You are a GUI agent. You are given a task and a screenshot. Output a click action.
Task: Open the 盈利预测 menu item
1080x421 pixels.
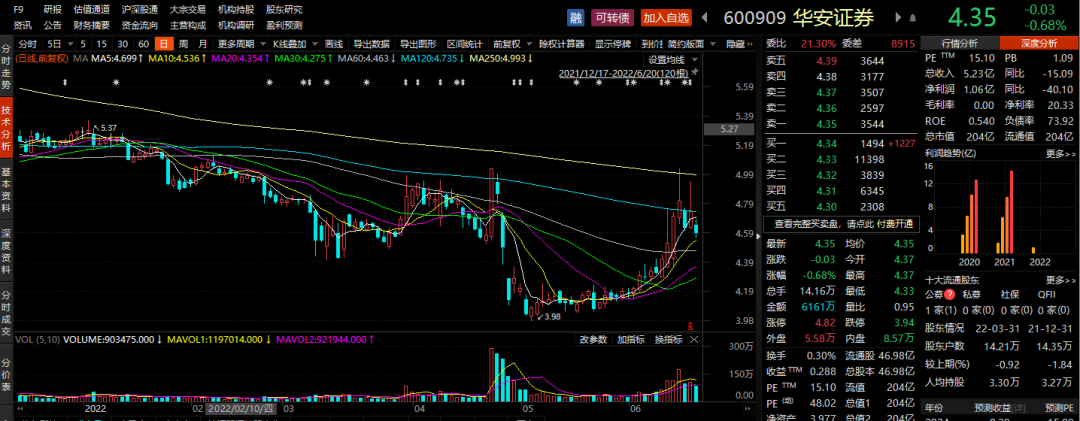point(284,25)
